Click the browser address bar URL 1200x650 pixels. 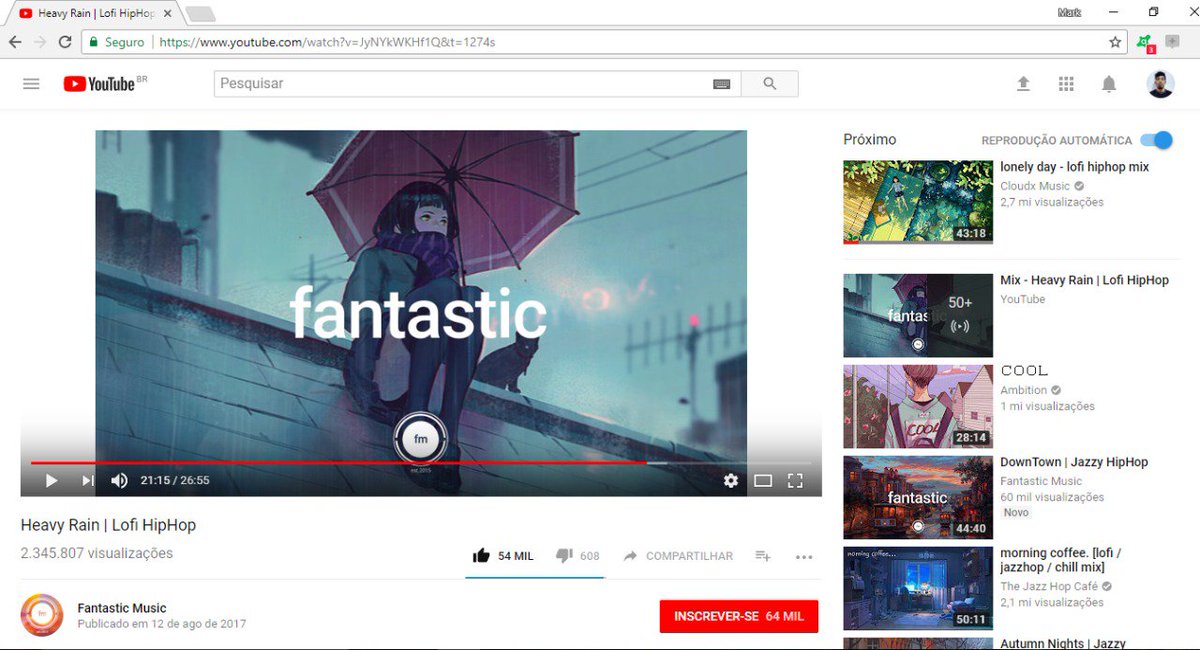coord(328,42)
